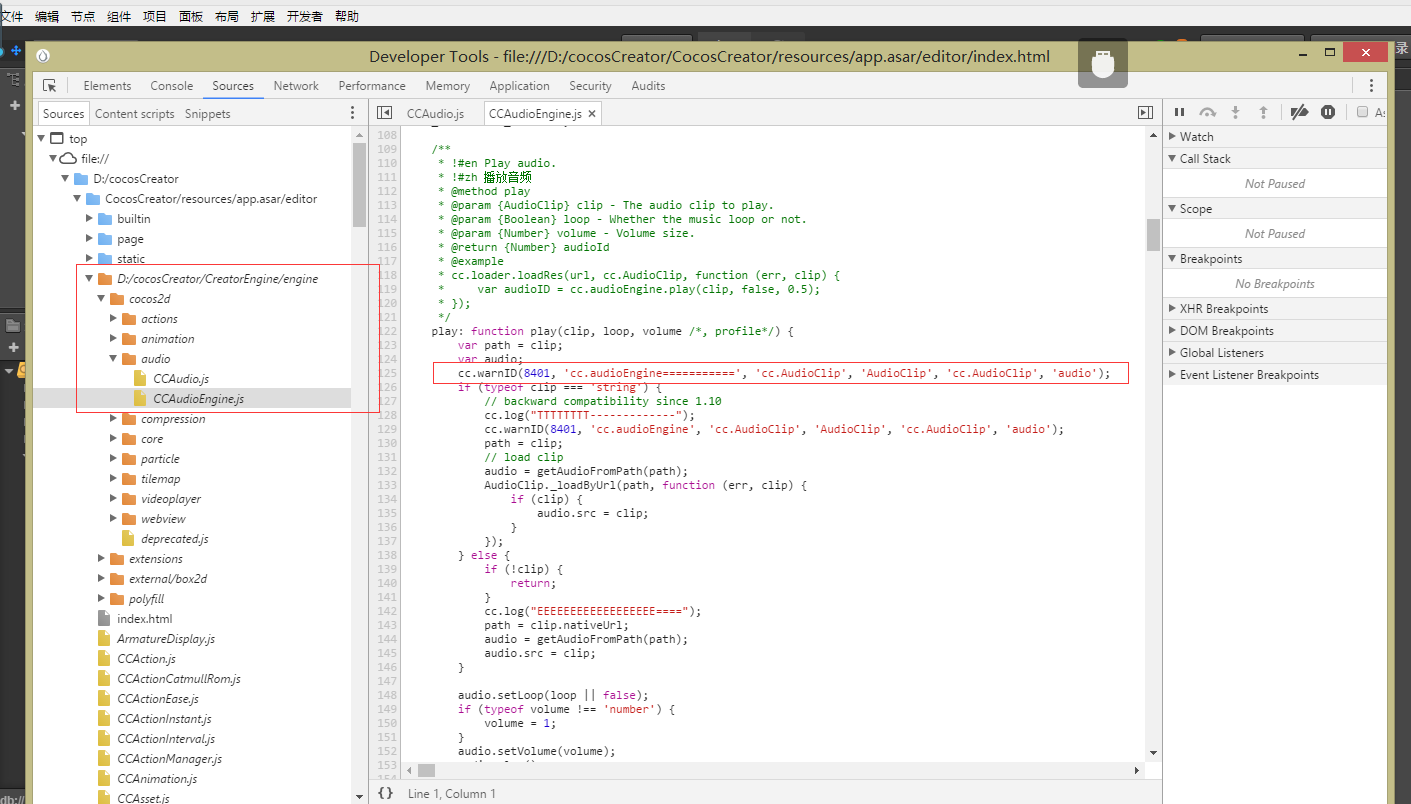Open DevTools three-dot customize menu
The width and height of the screenshot is (1411, 804).
click(1371, 86)
